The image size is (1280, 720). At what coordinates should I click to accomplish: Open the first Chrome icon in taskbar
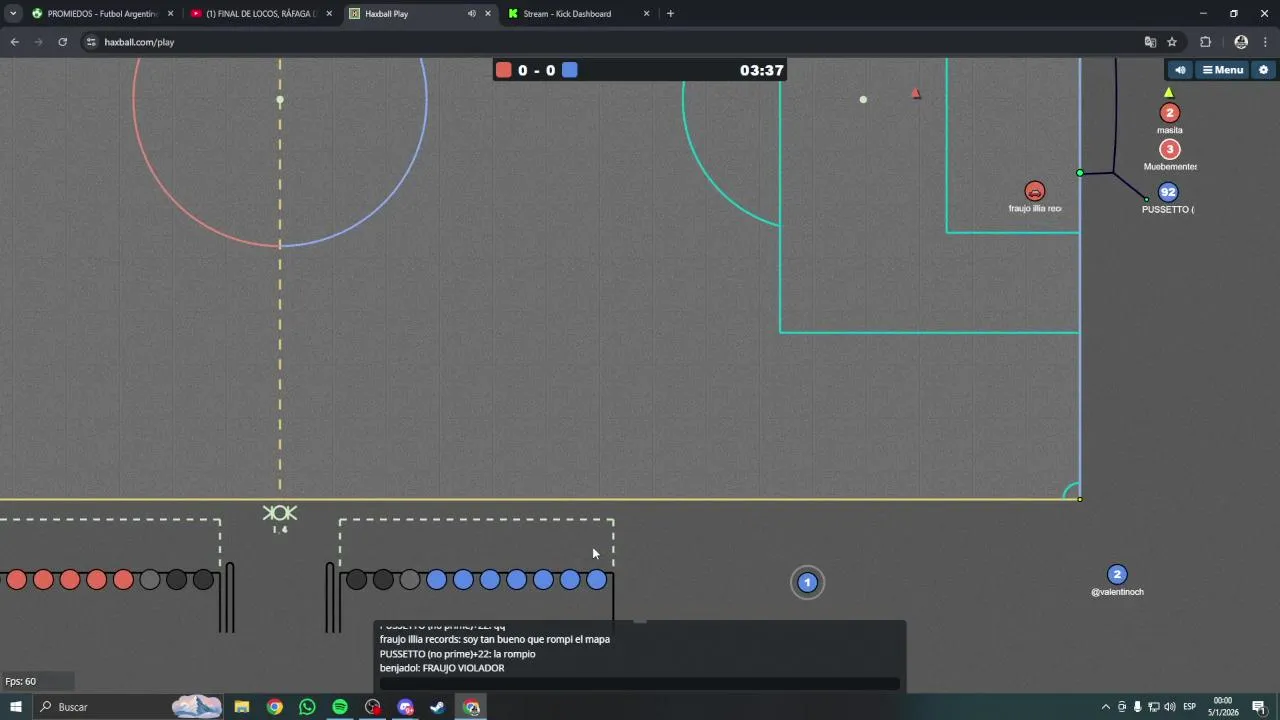(x=275, y=707)
